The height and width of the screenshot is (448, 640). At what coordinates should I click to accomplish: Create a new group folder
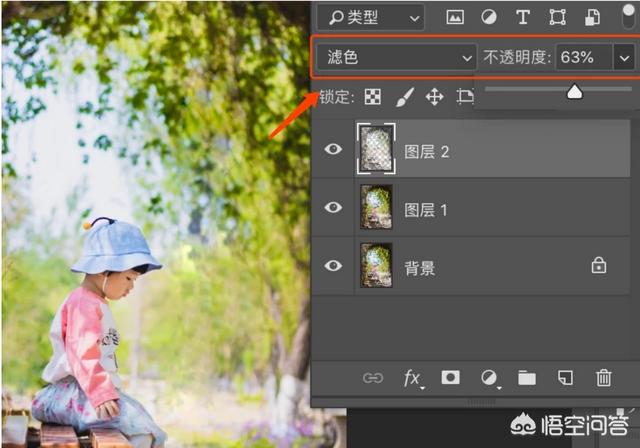tap(527, 378)
